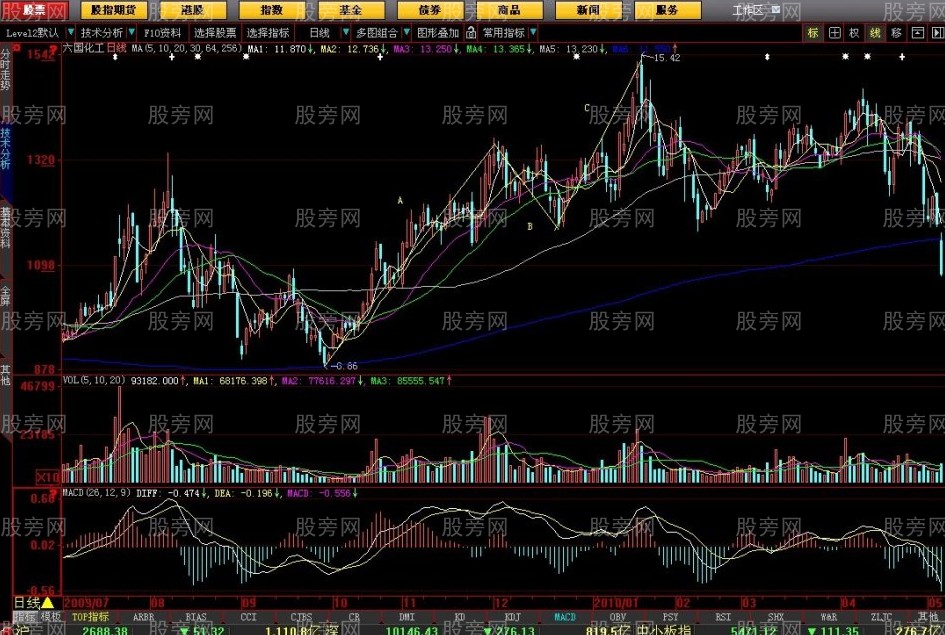Toggle the 线 draw-line icon
945x635 pixels.
click(x=875, y=33)
